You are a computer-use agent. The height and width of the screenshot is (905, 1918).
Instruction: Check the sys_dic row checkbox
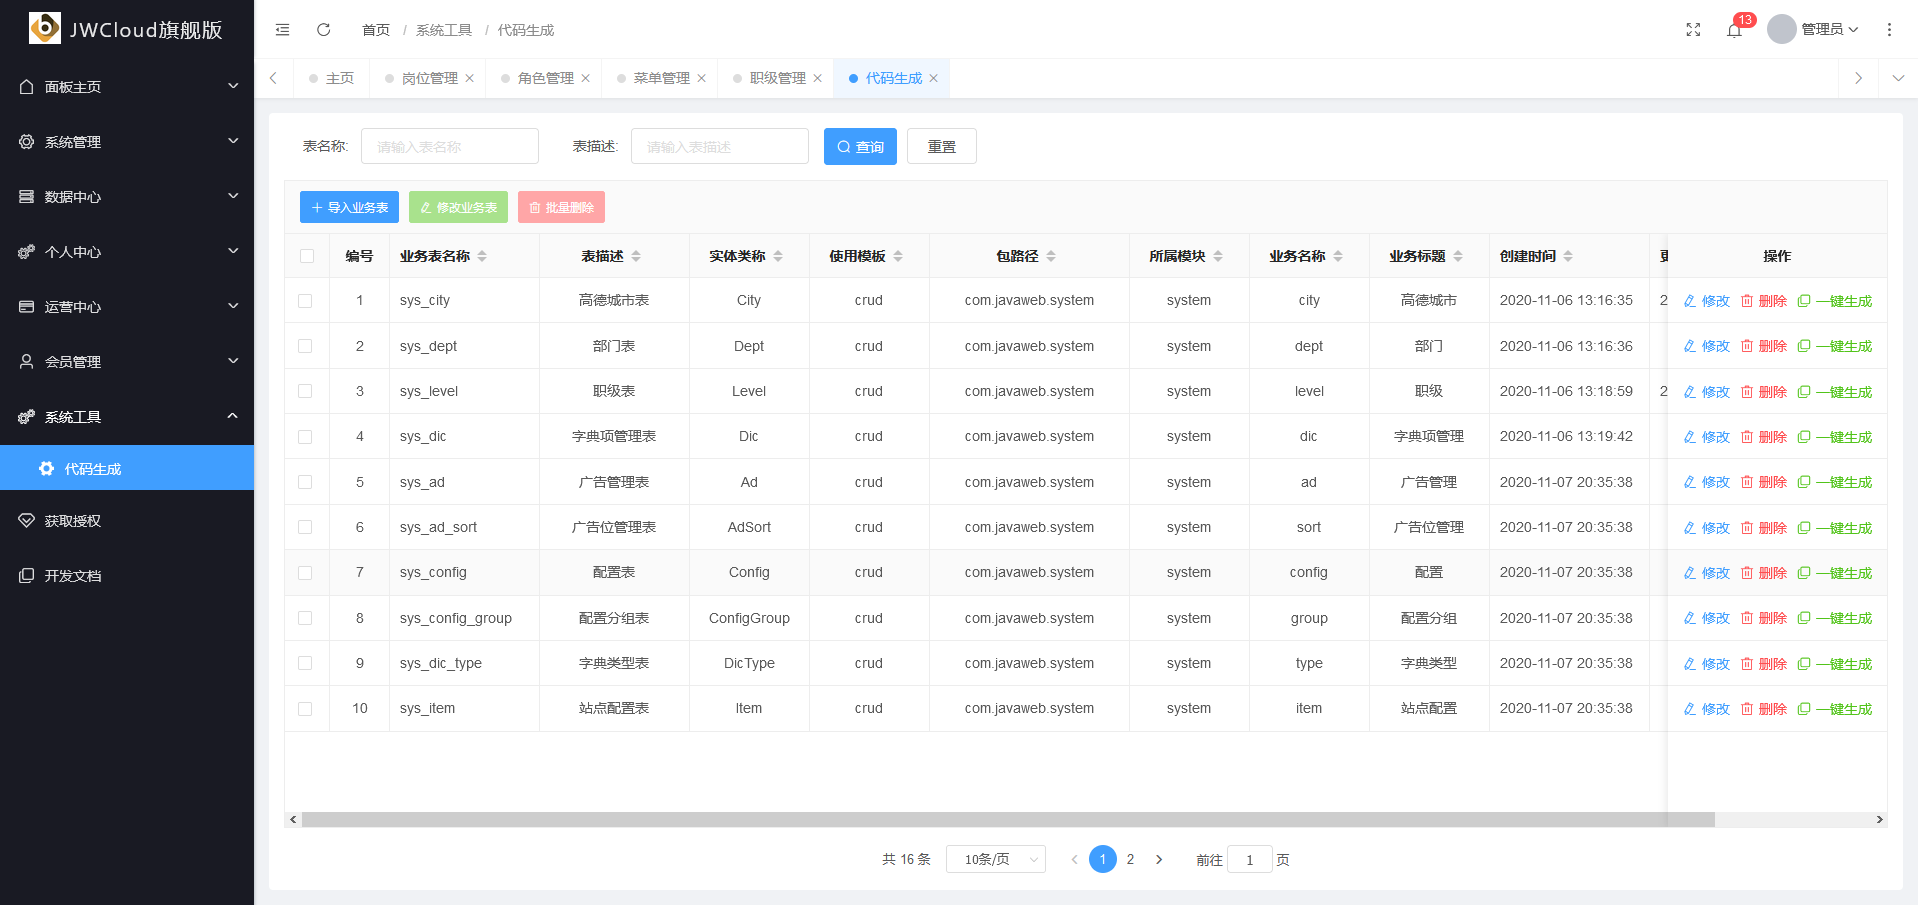pyautogui.click(x=305, y=437)
